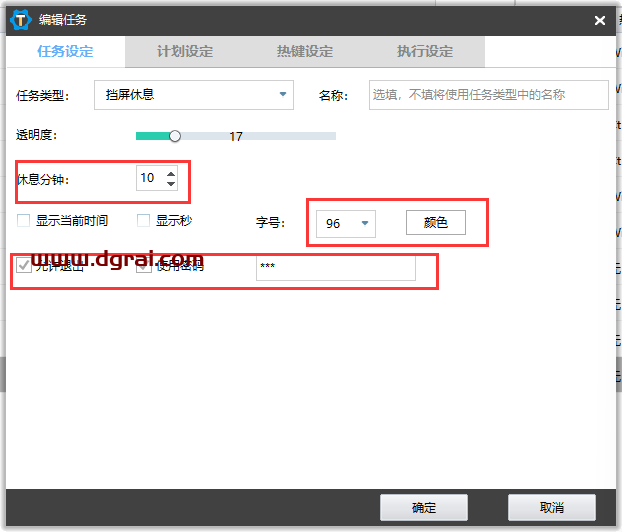Open the 字号 dropdown showing 96

pyautogui.click(x=346, y=223)
